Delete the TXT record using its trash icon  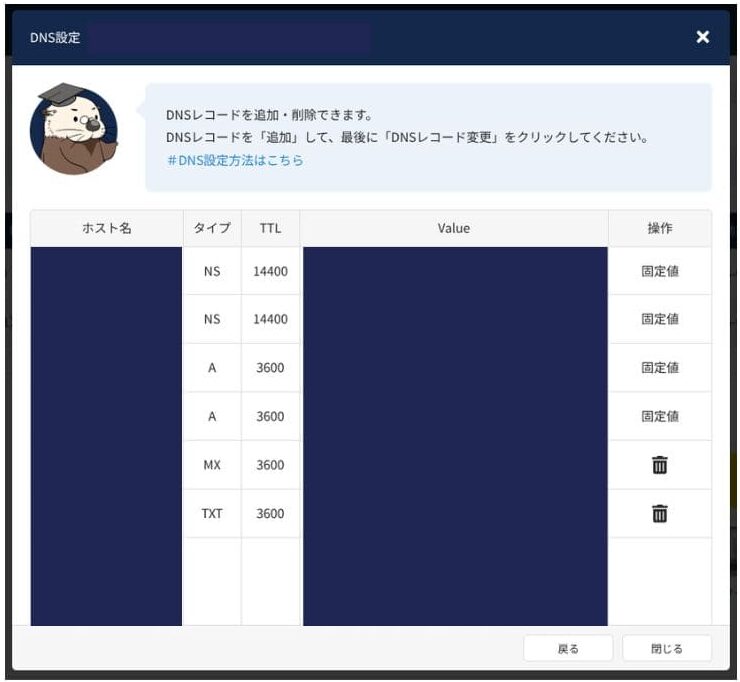click(x=659, y=514)
